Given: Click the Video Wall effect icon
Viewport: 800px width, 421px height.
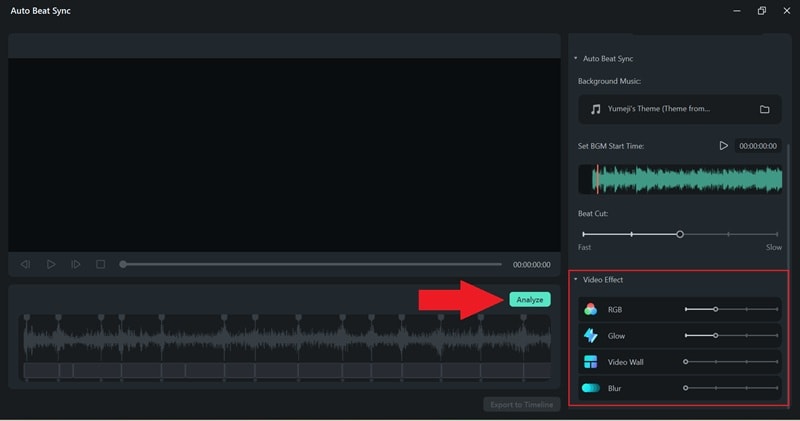Looking at the screenshot, I should pos(590,362).
